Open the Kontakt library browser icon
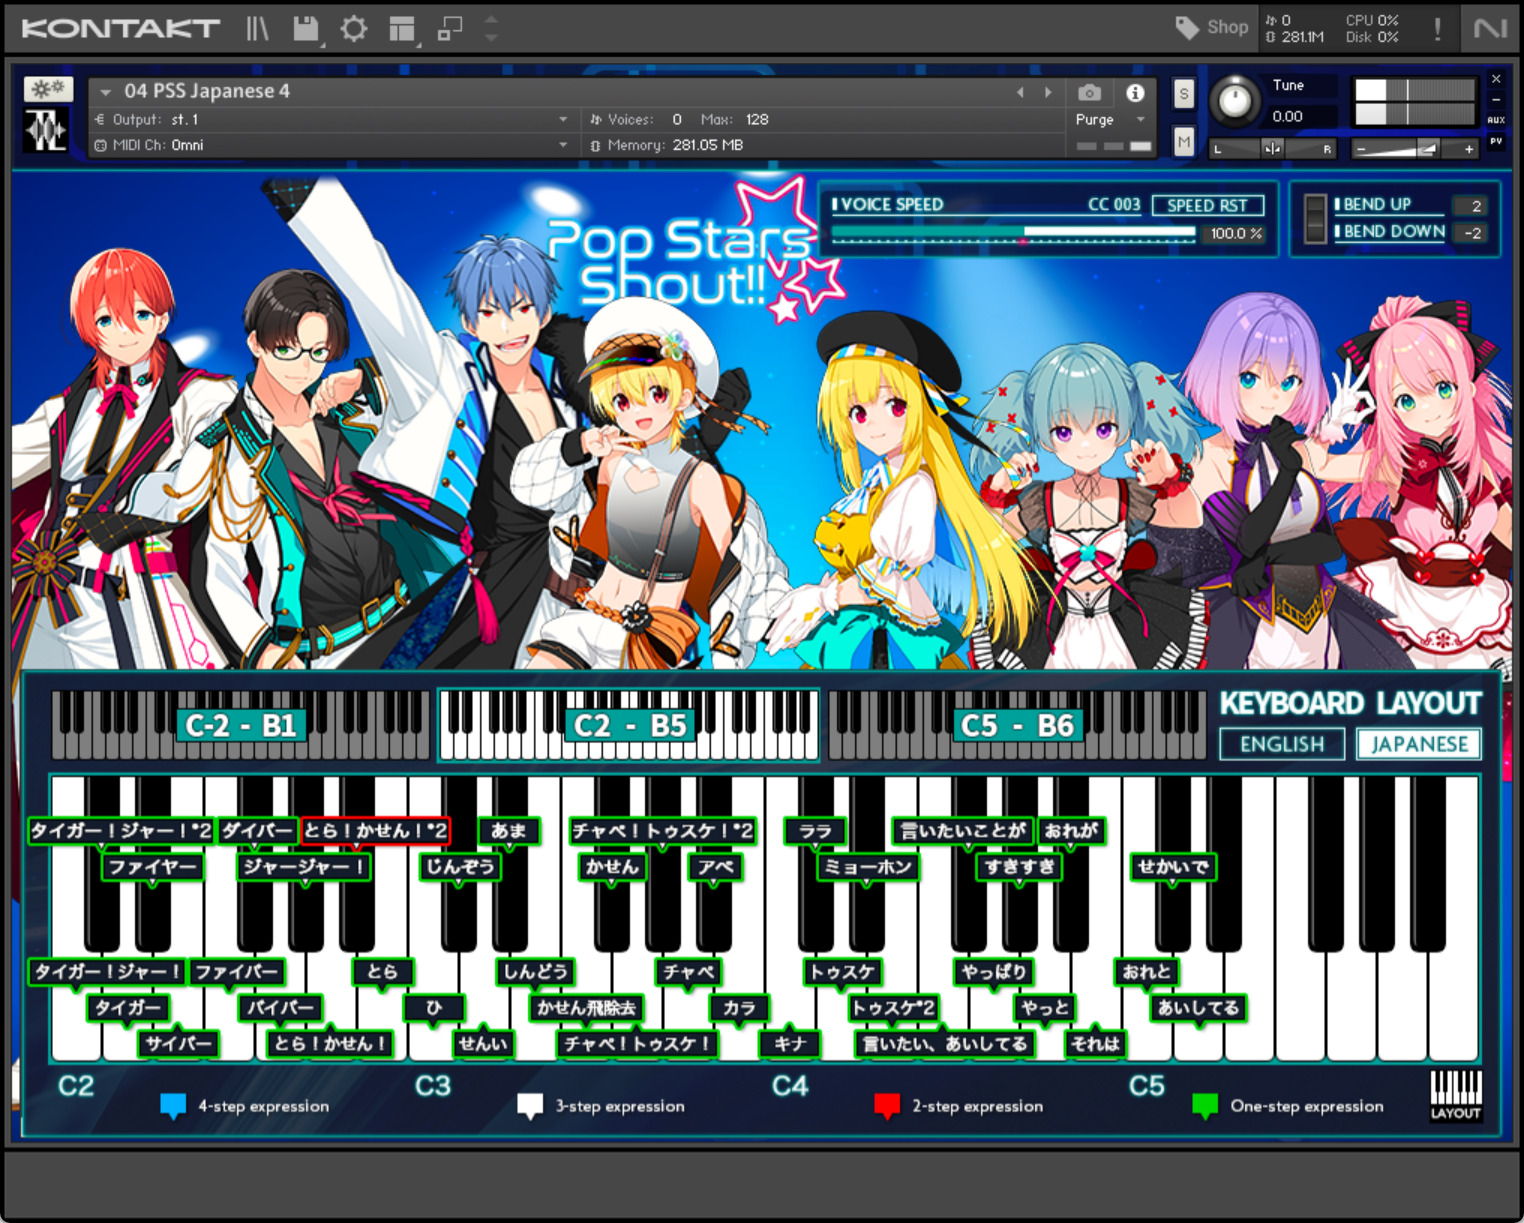 click(x=257, y=28)
